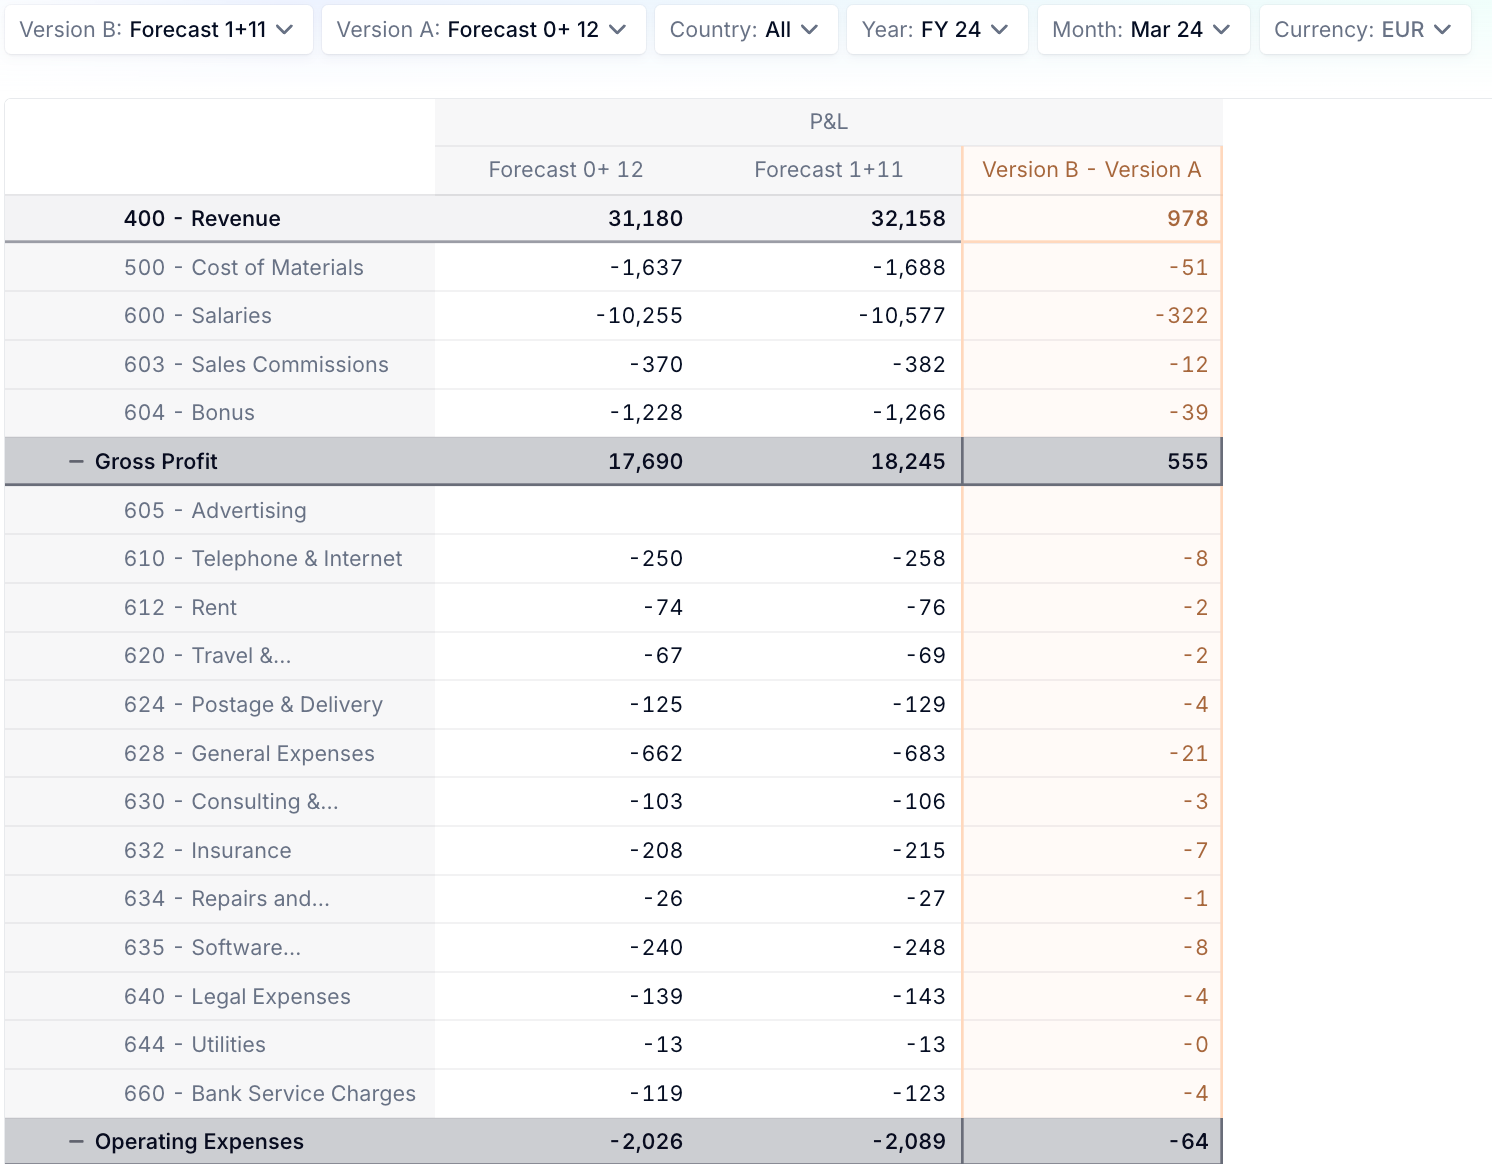Screen dimensions: 1492x1164
Task: Select the 640 - Legal Expenses row label
Action: coord(237,997)
